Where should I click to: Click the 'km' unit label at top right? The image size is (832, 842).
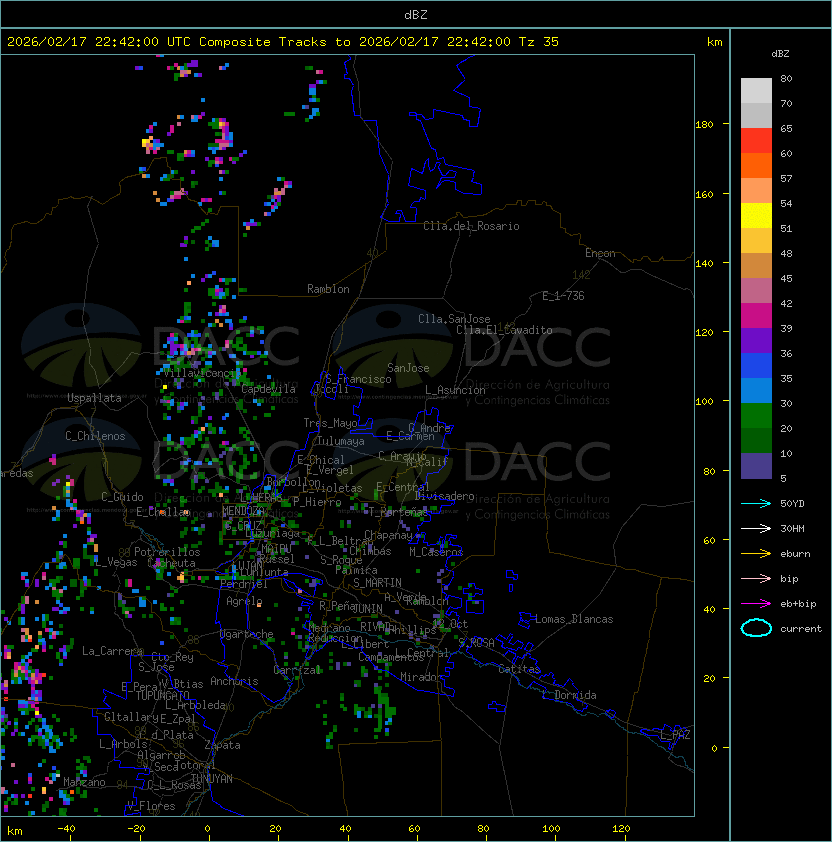714,42
